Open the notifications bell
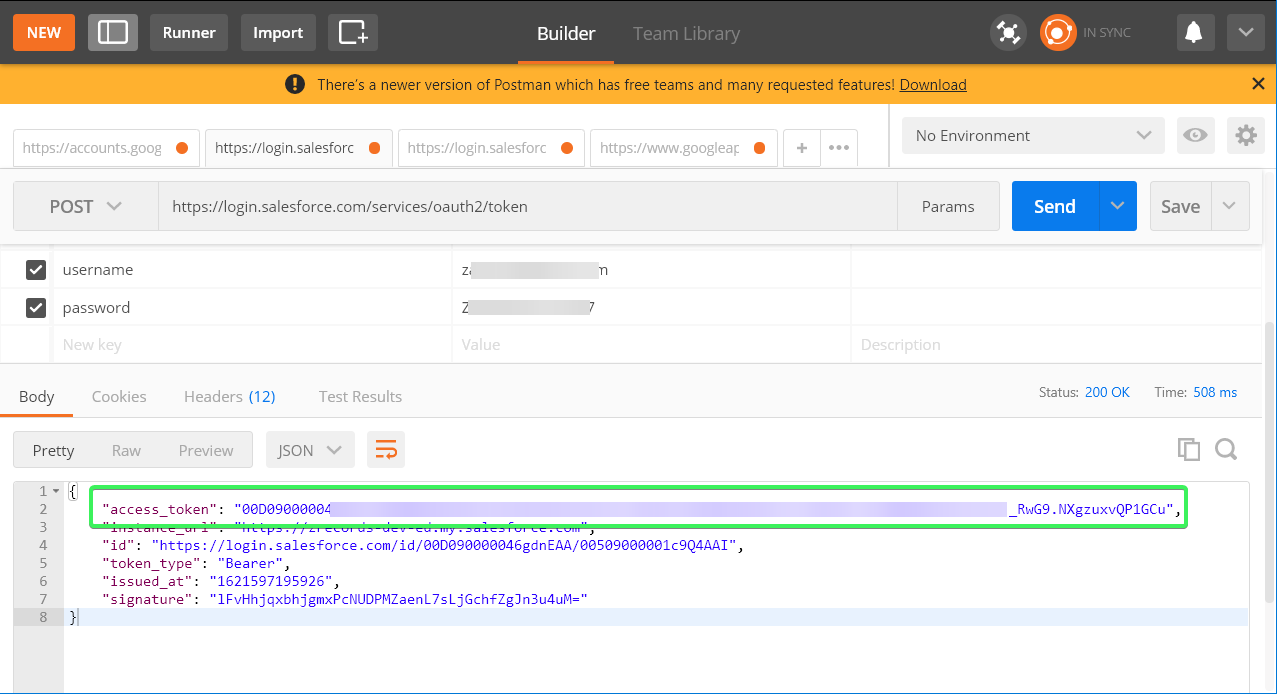This screenshot has height=694, width=1277. [x=1193, y=33]
